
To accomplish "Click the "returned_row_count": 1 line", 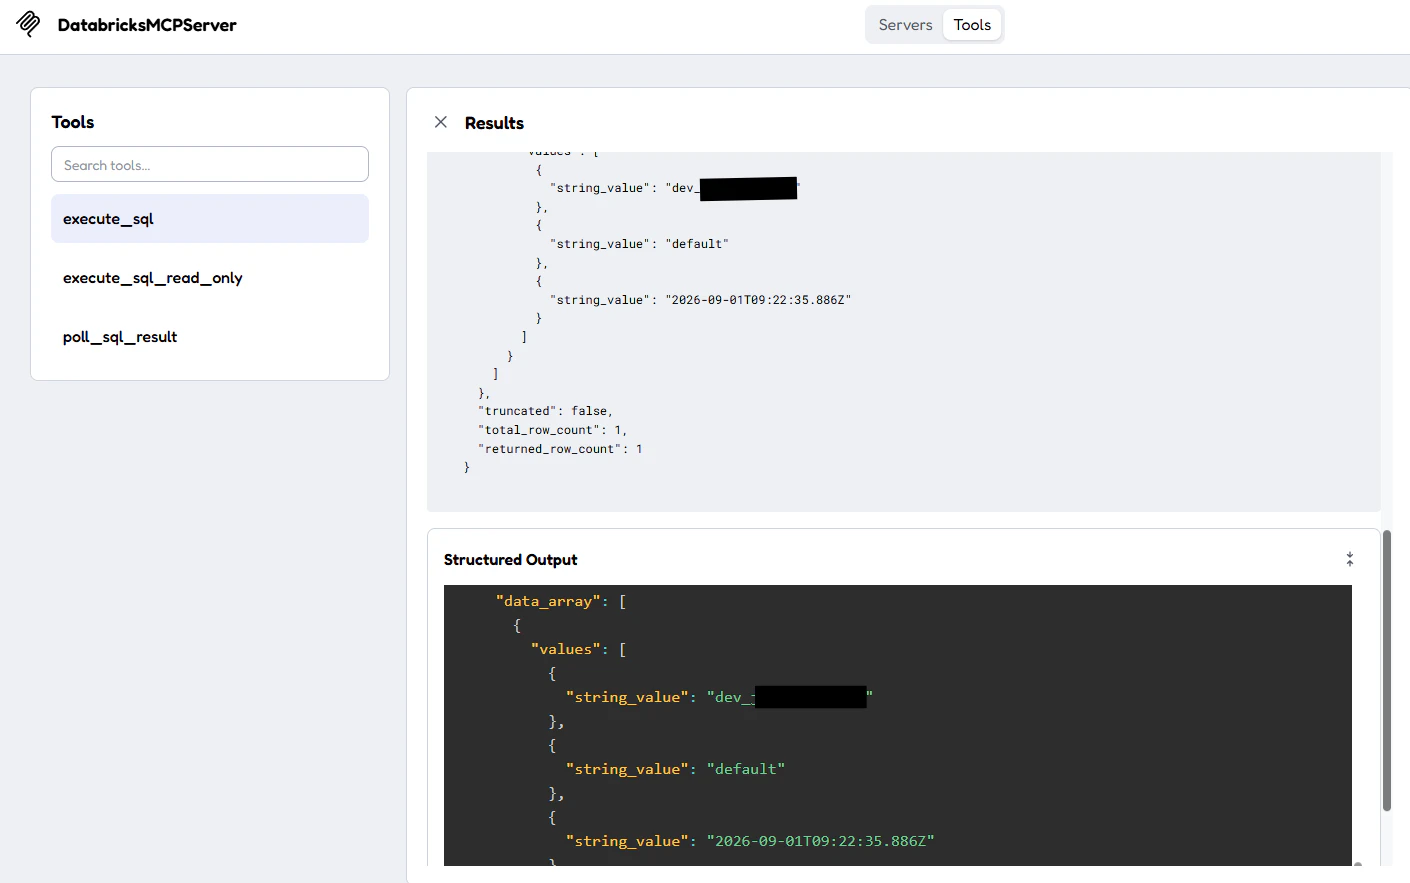I will click(560, 449).
